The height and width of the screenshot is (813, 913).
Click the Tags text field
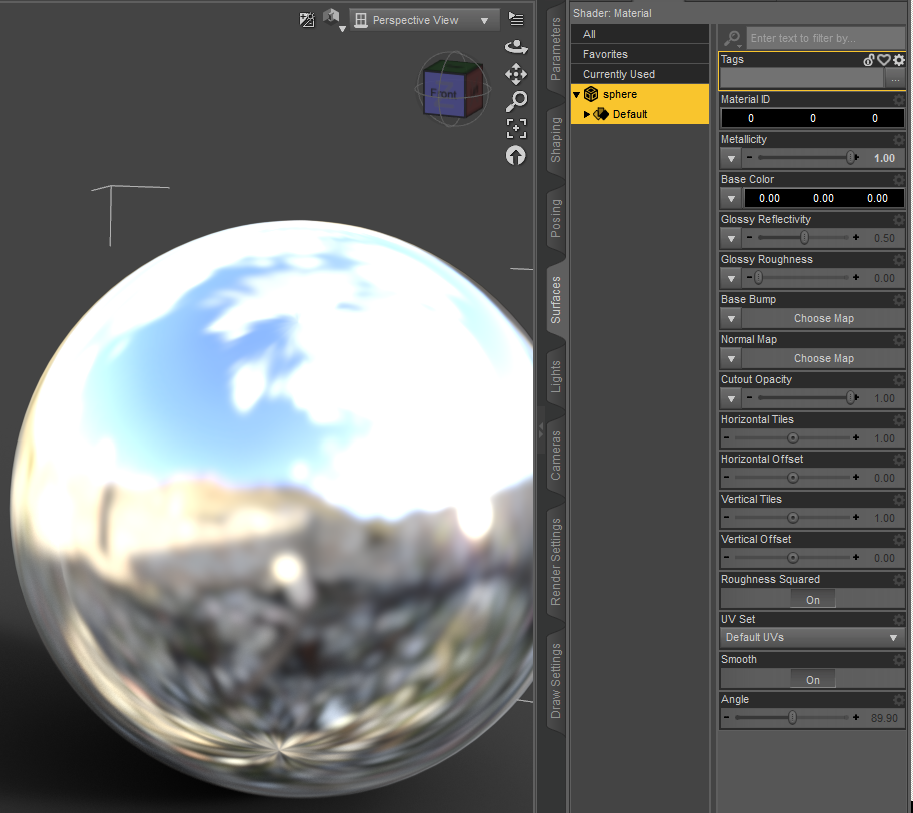point(802,78)
